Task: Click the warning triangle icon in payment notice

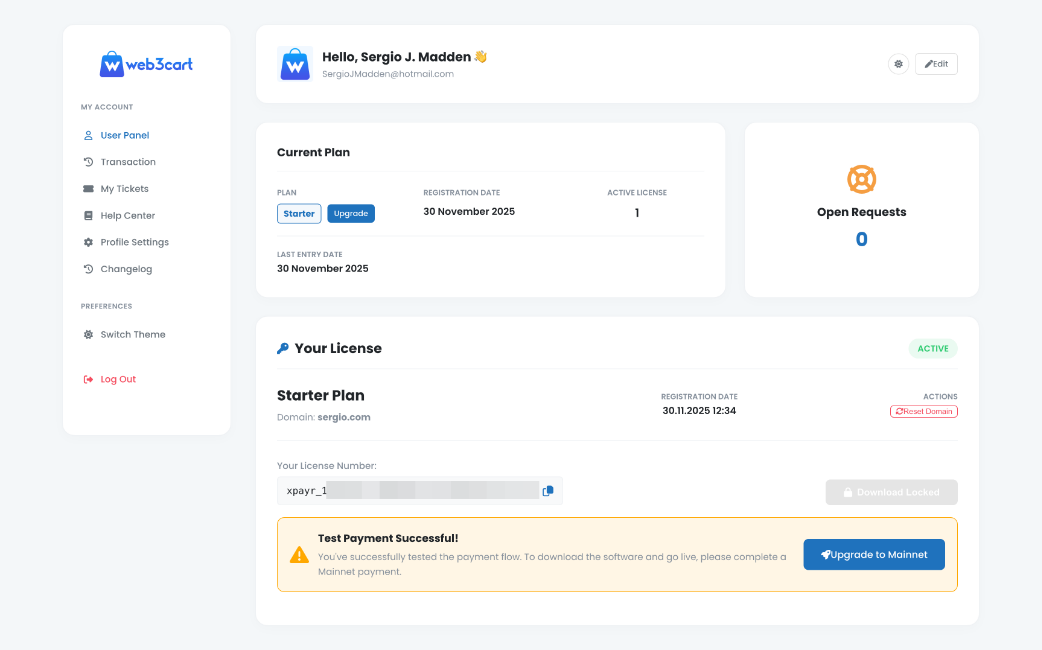Action: pos(299,554)
